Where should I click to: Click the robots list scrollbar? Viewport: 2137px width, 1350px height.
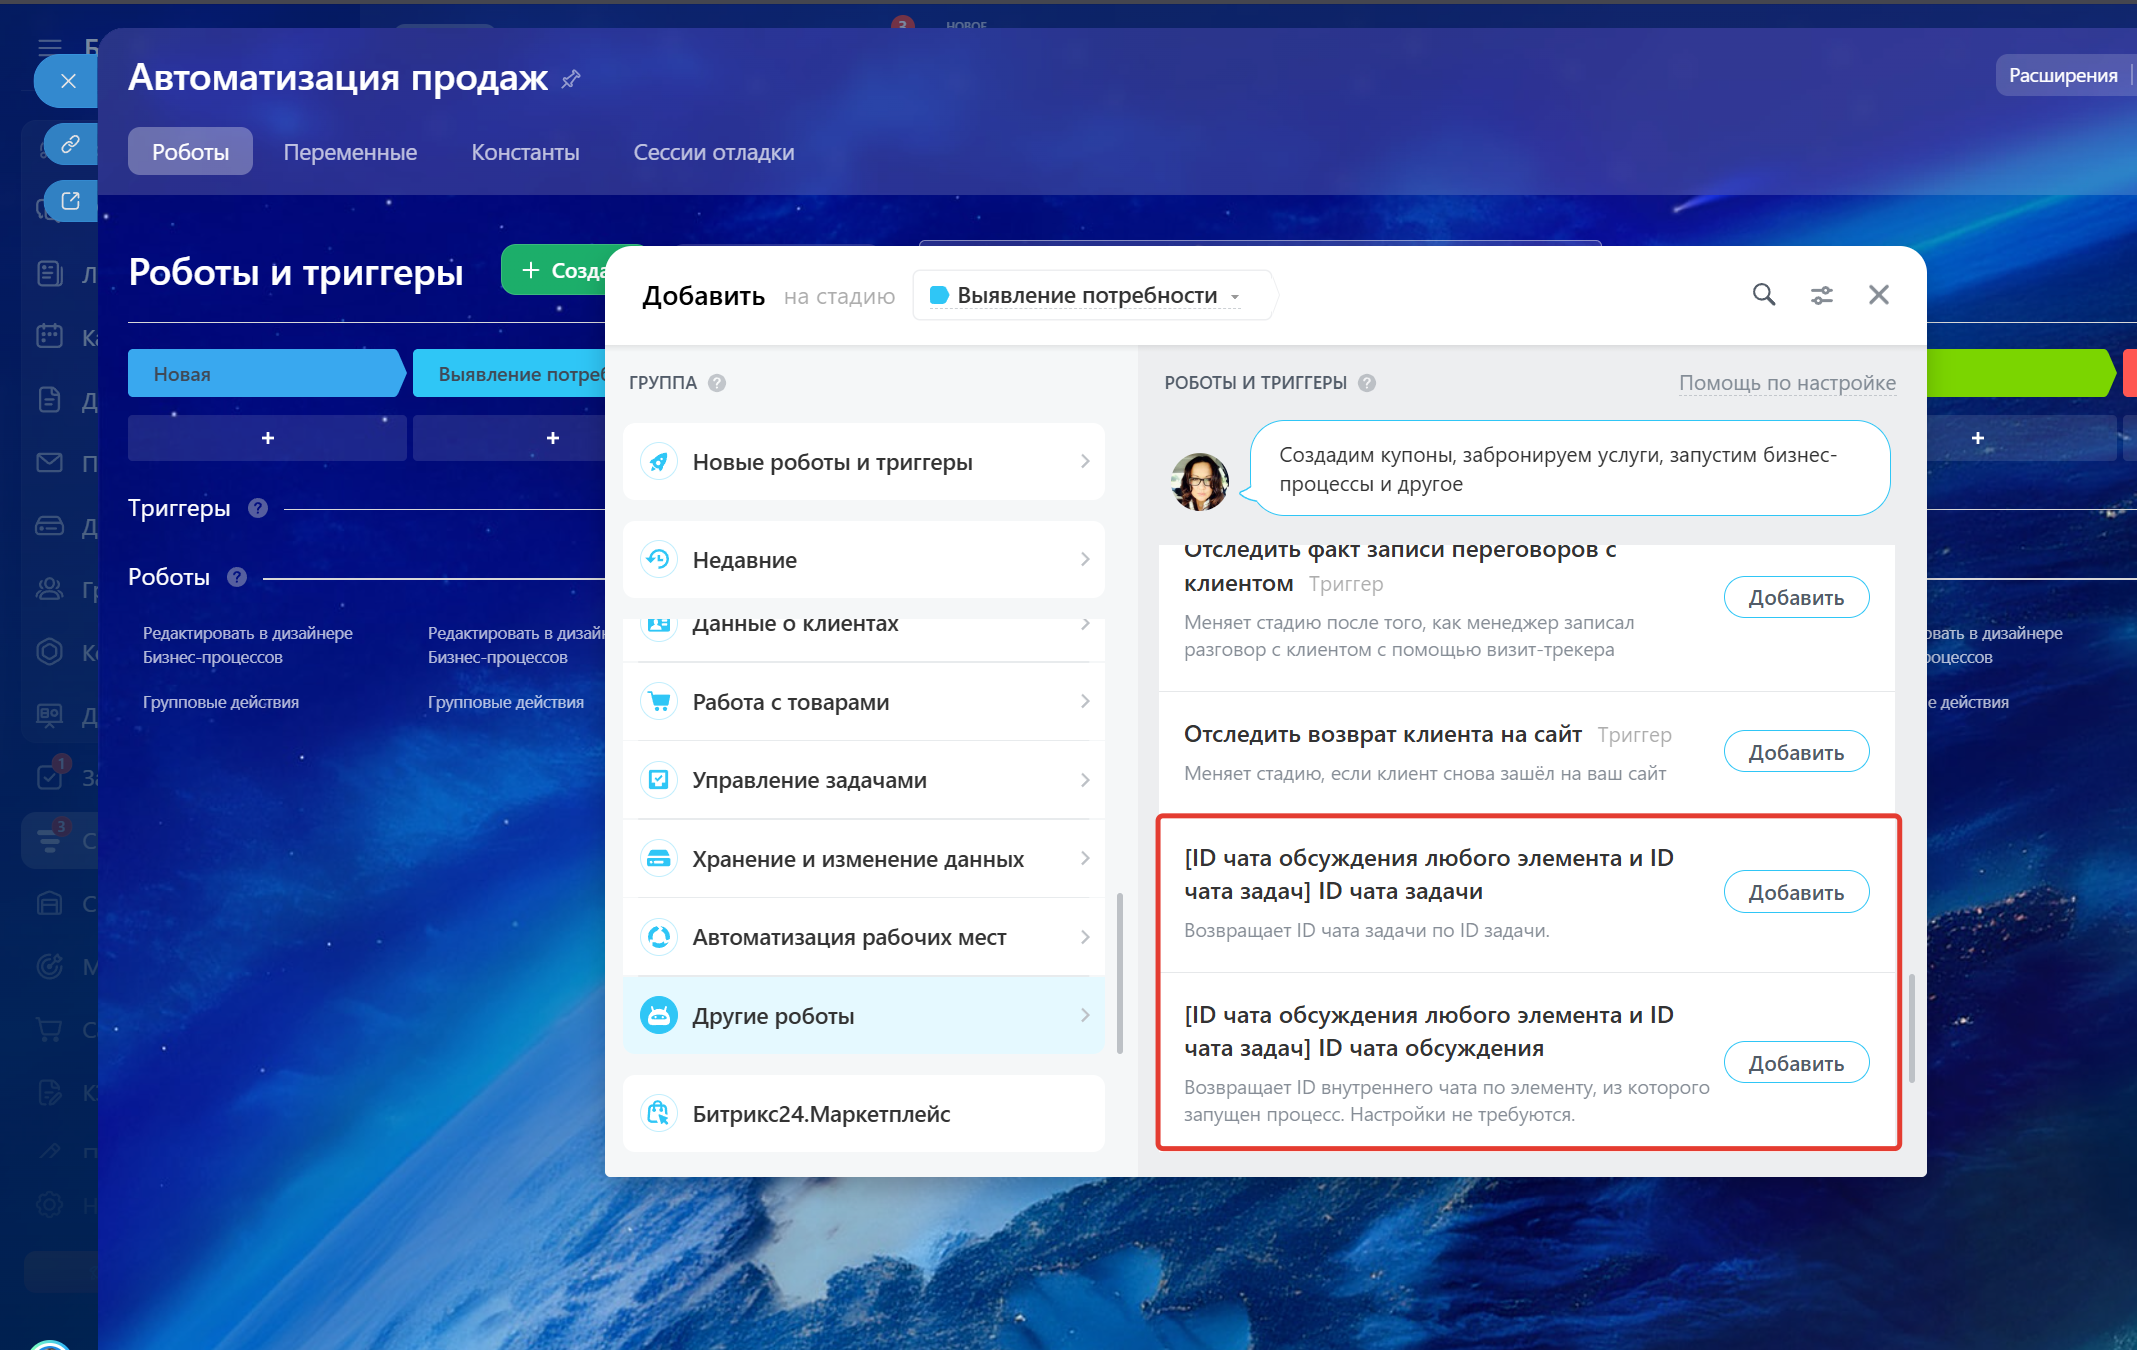coord(1911,1030)
